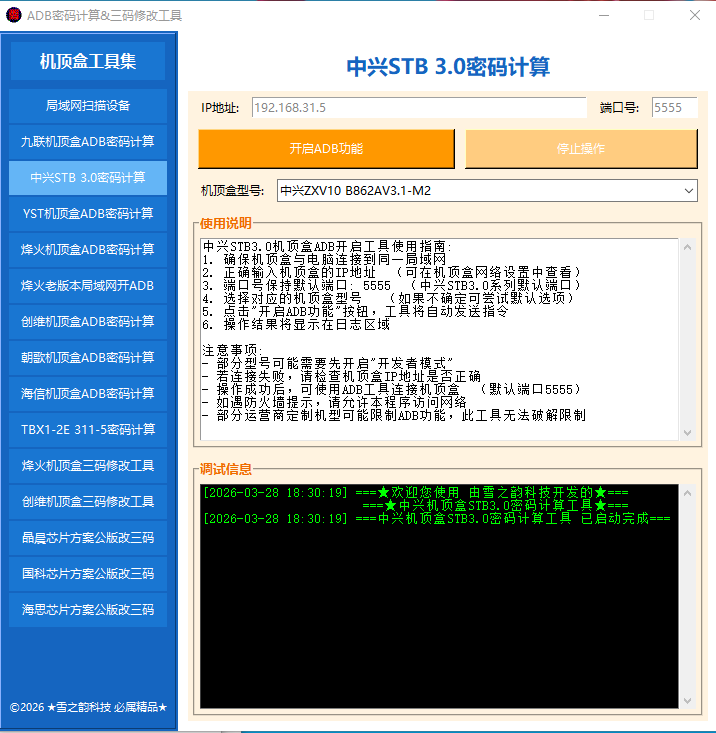Open YST机顶盒ADB密码计算 tool
Screen dimensions: 716x733
[x=88, y=214]
